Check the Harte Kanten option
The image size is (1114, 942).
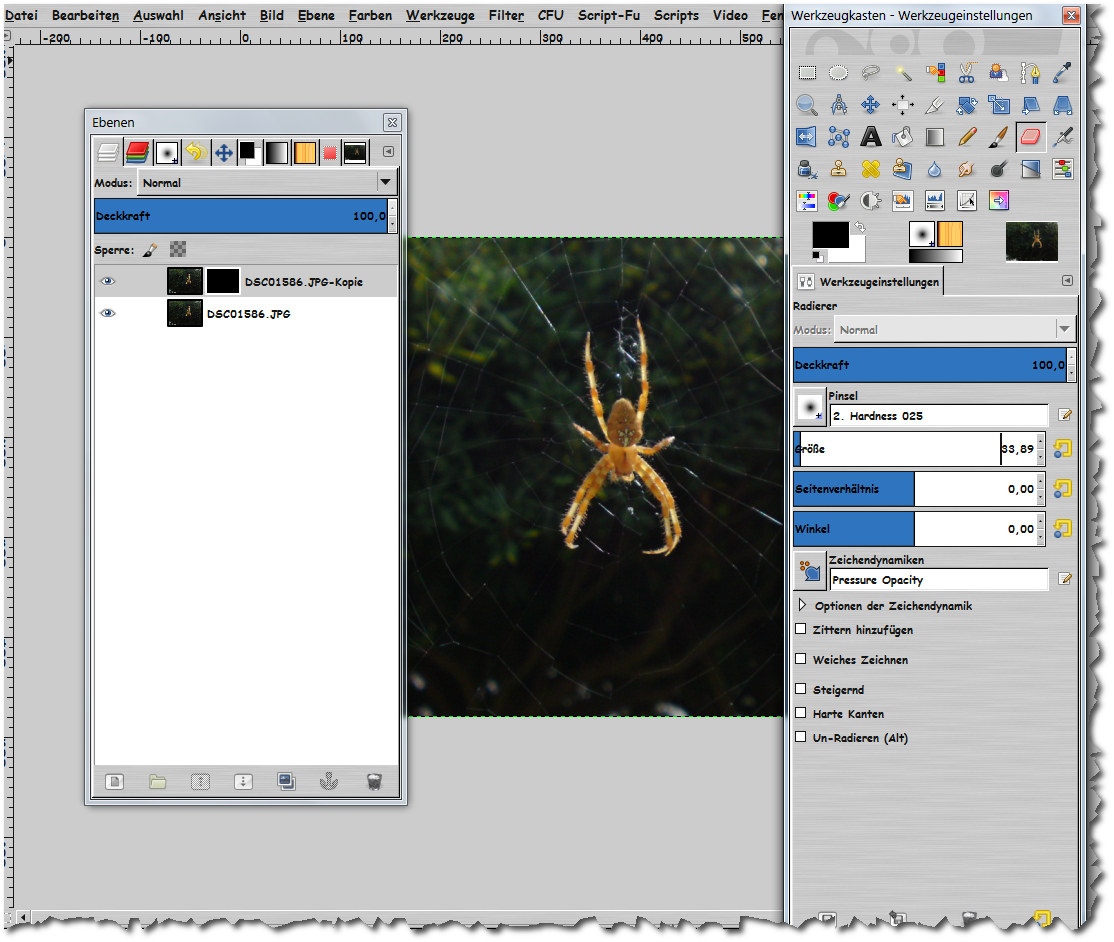(801, 713)
